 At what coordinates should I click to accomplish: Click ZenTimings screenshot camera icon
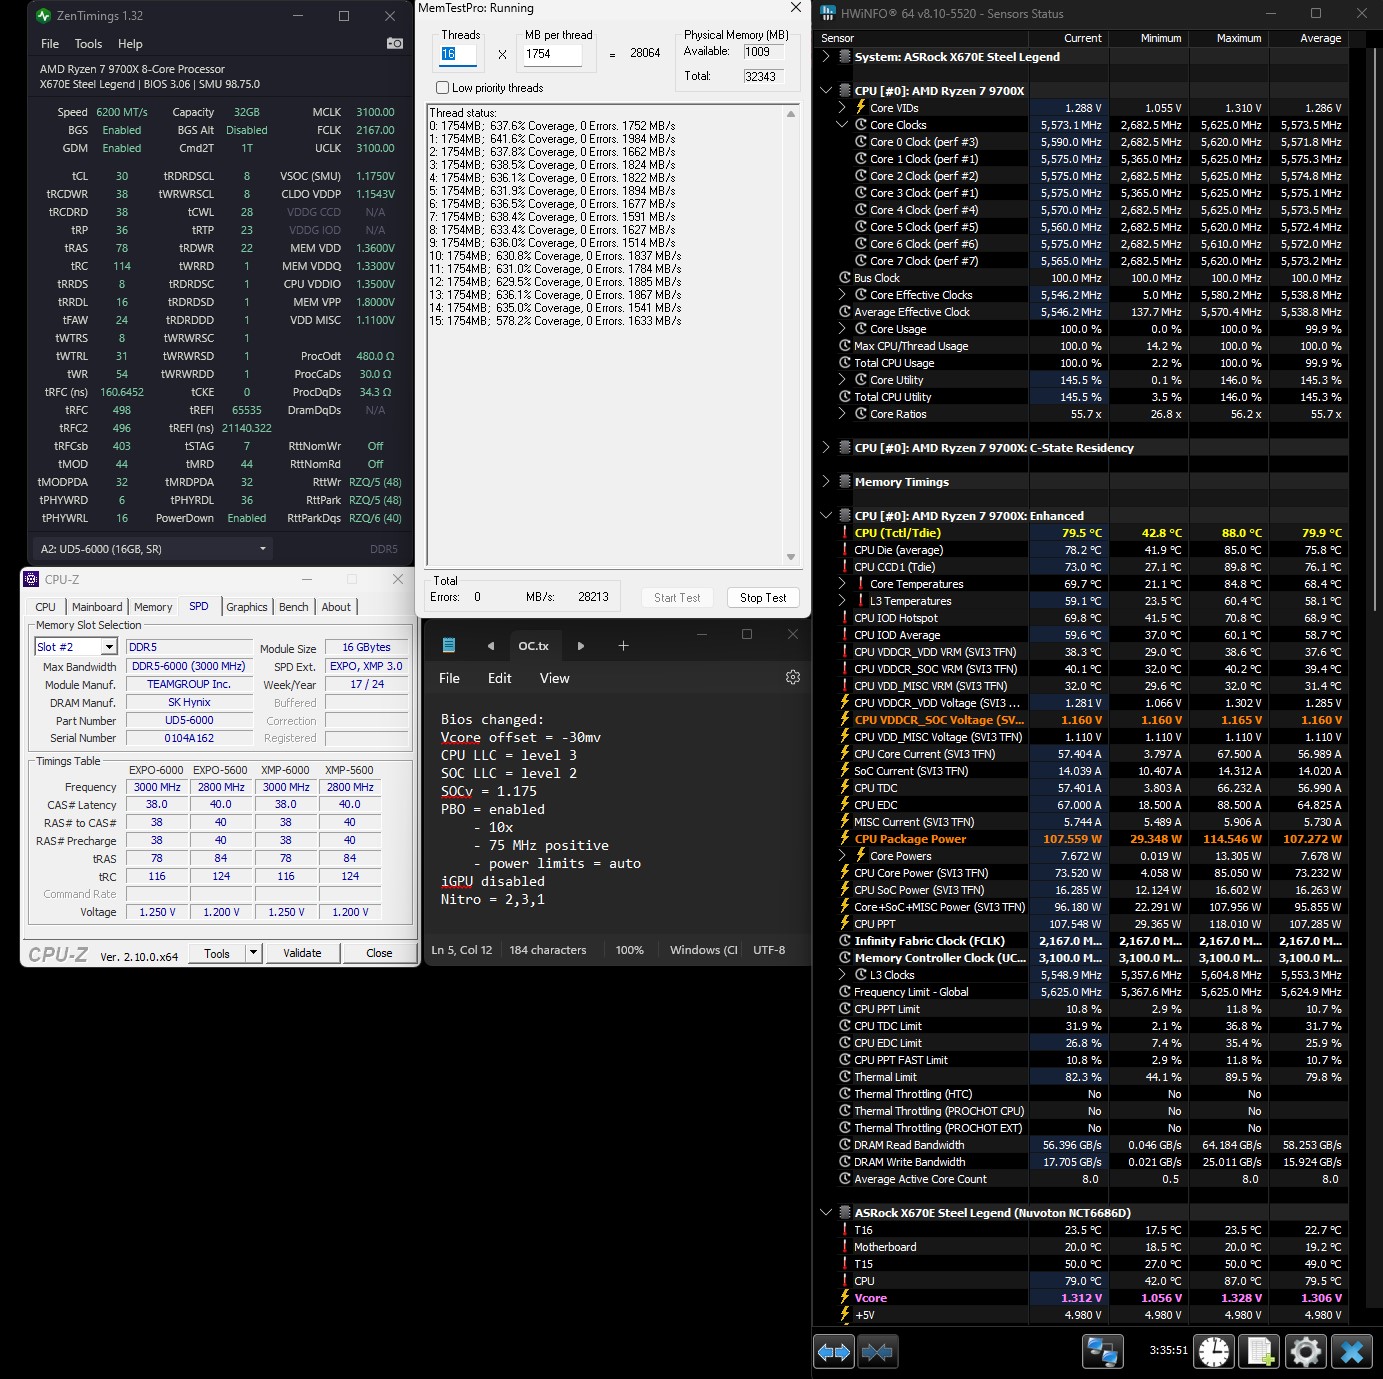click(395, 43)
